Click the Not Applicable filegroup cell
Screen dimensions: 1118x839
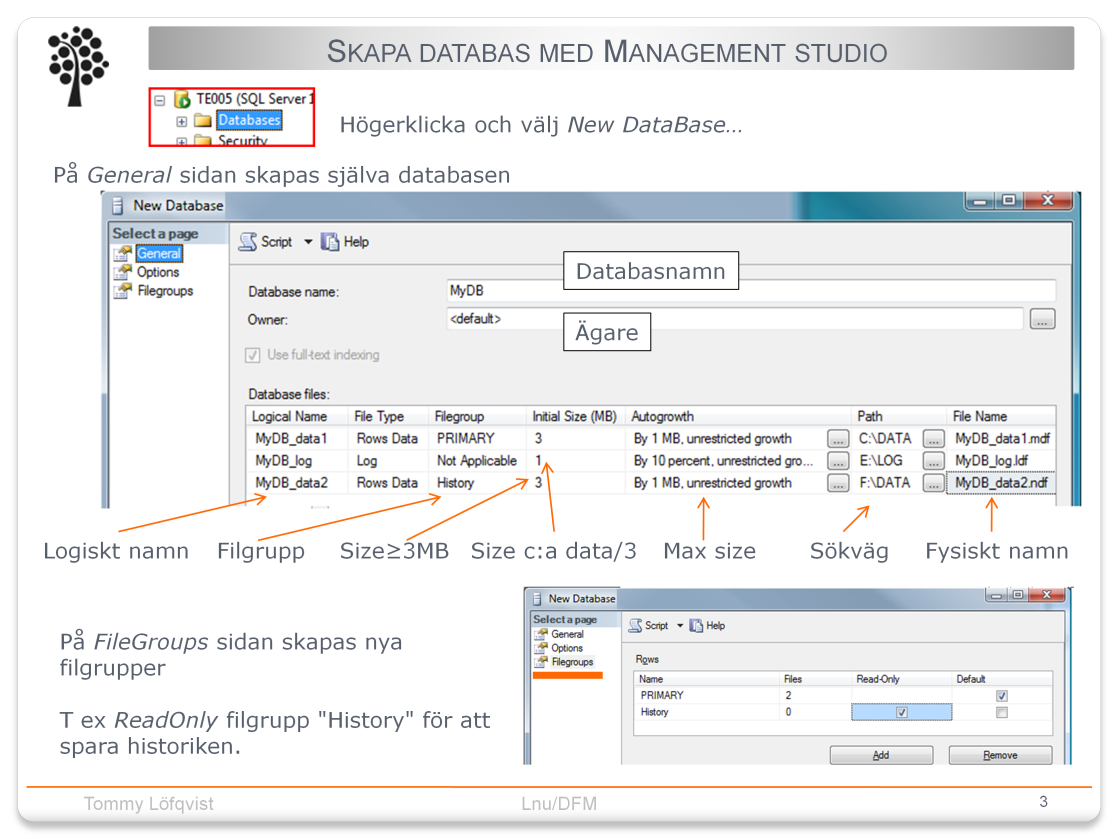coord(477,461)
